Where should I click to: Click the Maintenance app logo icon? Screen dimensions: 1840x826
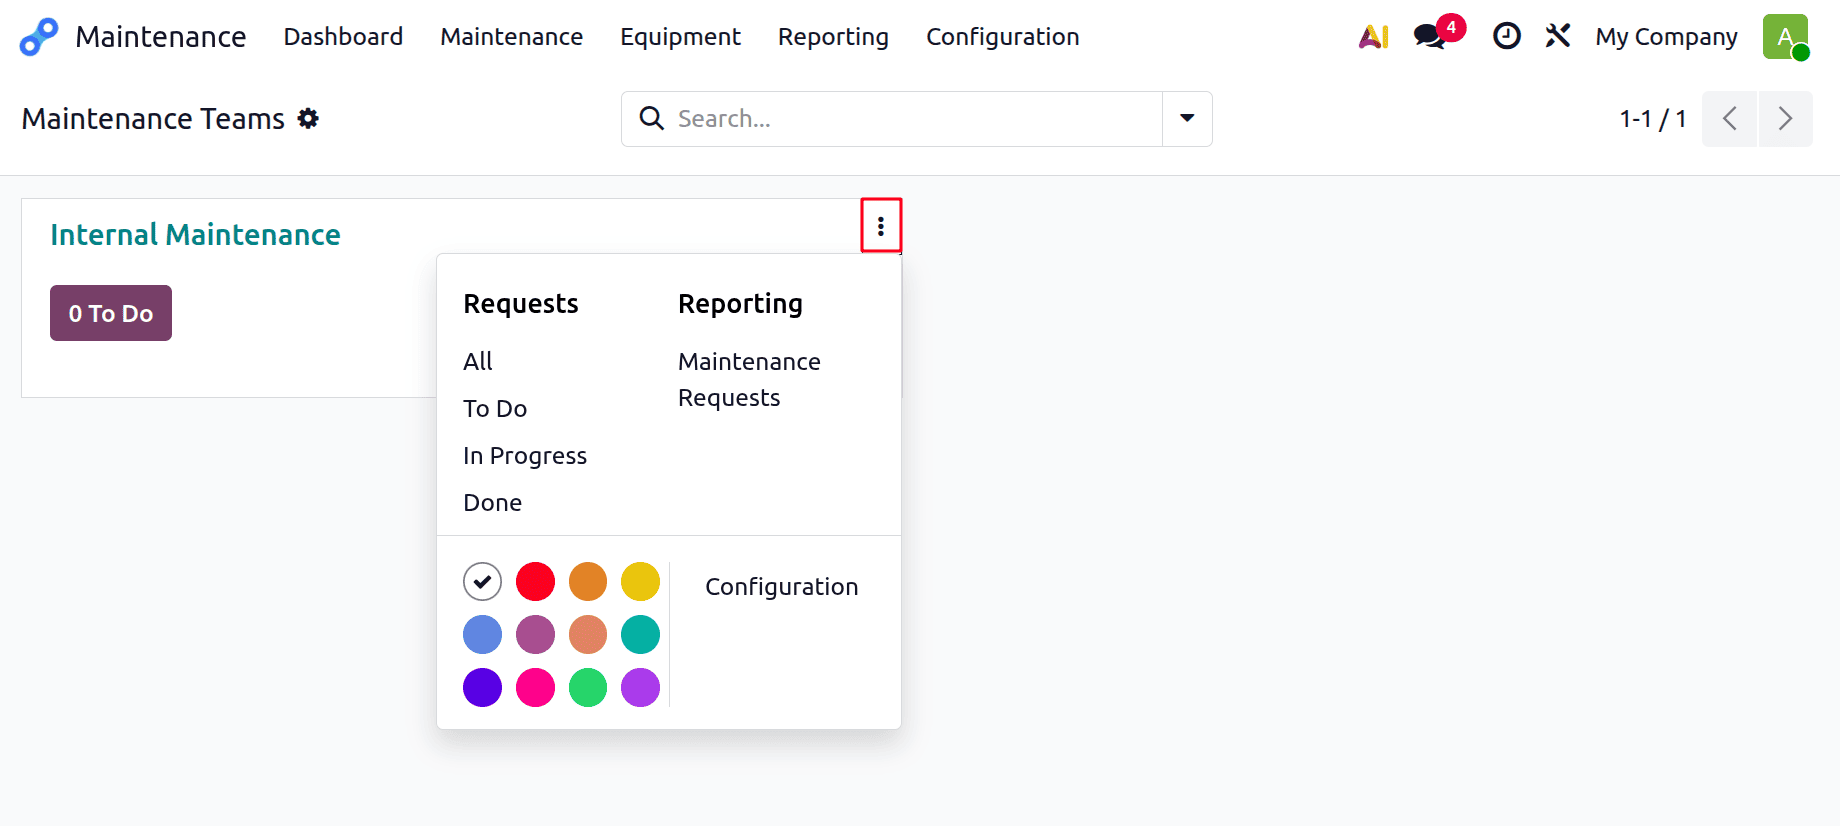pyautogui.click(x=39, y=37)
